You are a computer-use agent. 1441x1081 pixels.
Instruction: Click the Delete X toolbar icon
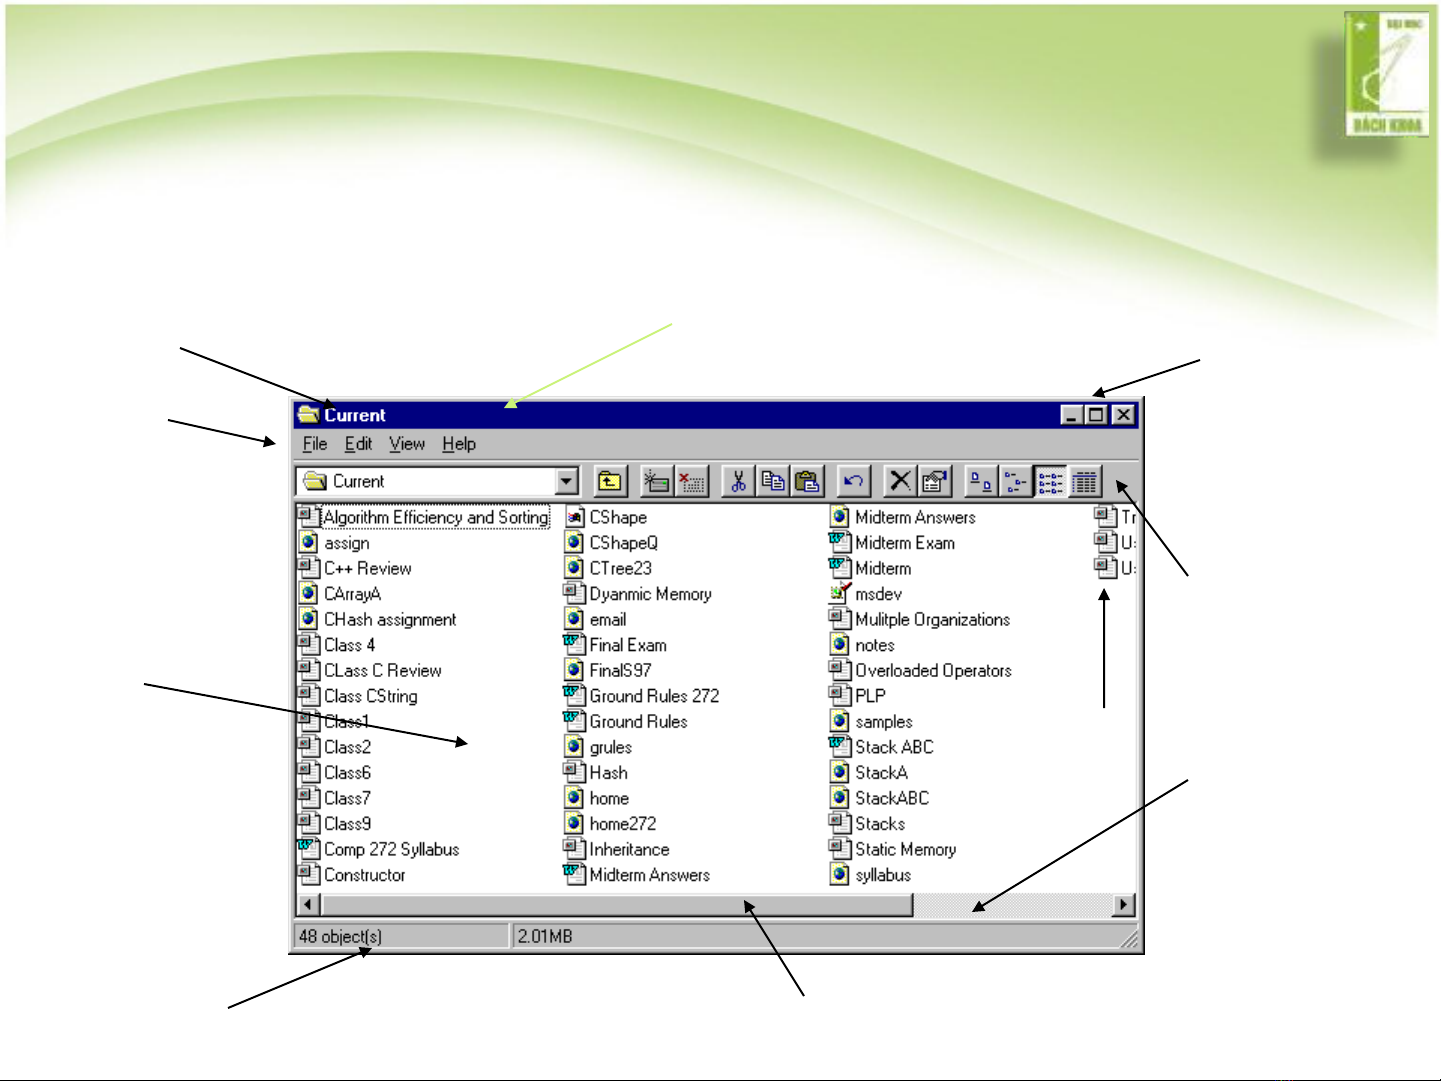pos(900,482)
